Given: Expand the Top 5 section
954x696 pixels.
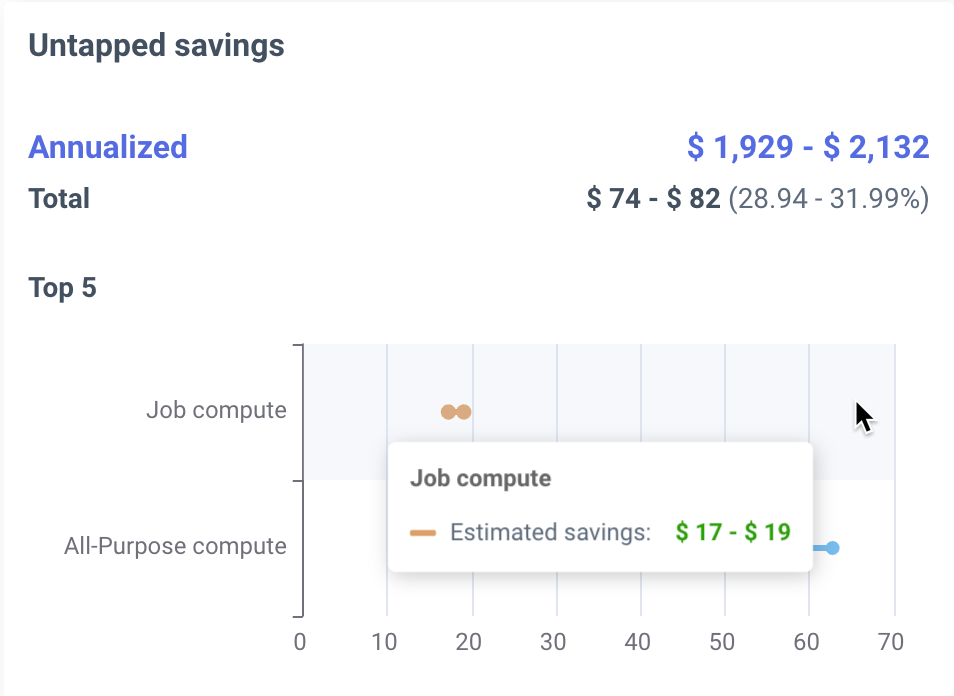Looking at the screenshot, I should click(61, 287).
